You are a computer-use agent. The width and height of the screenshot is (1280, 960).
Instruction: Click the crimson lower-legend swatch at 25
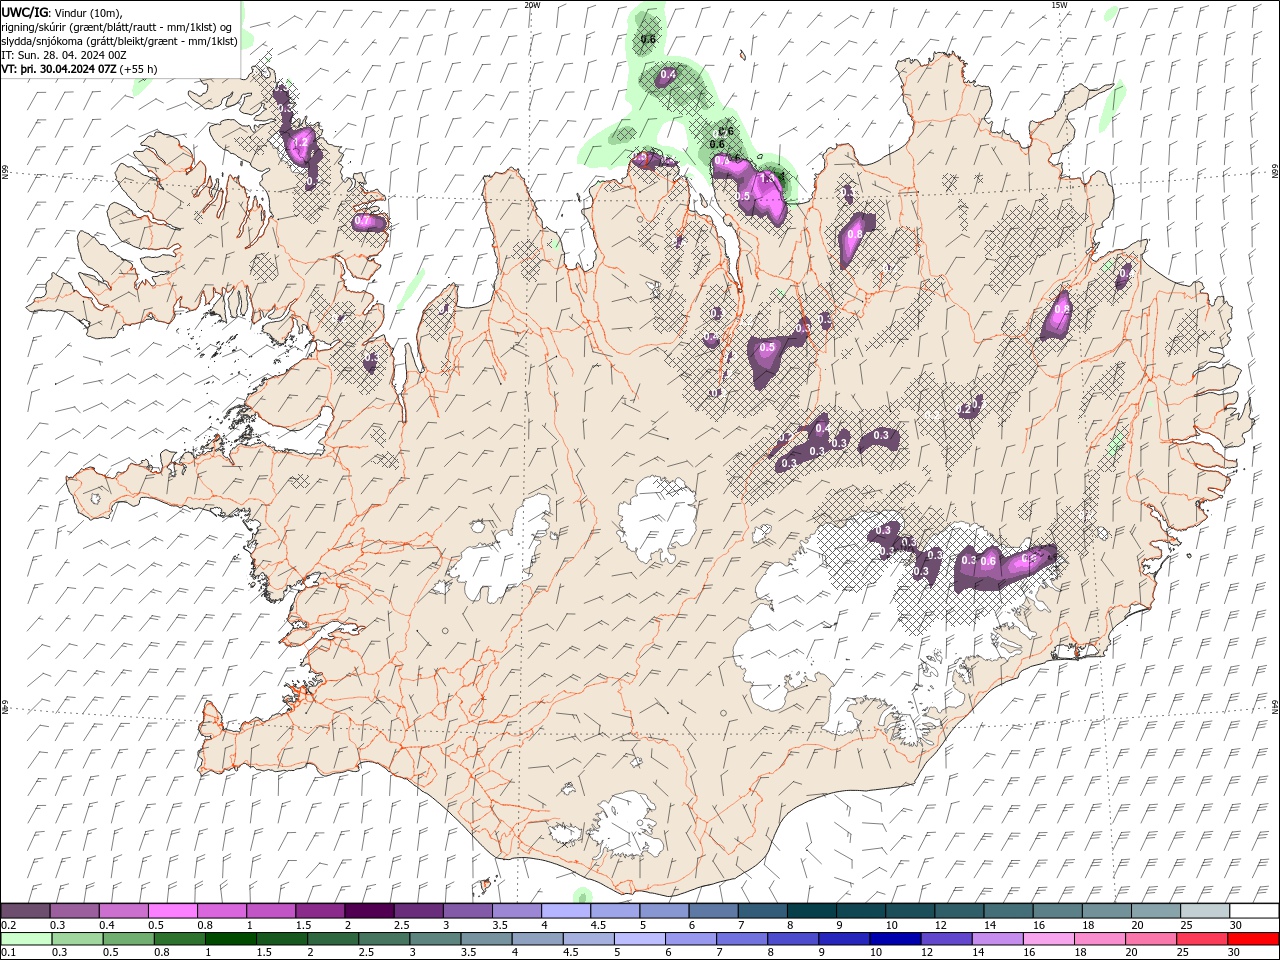click(1201, 938)
